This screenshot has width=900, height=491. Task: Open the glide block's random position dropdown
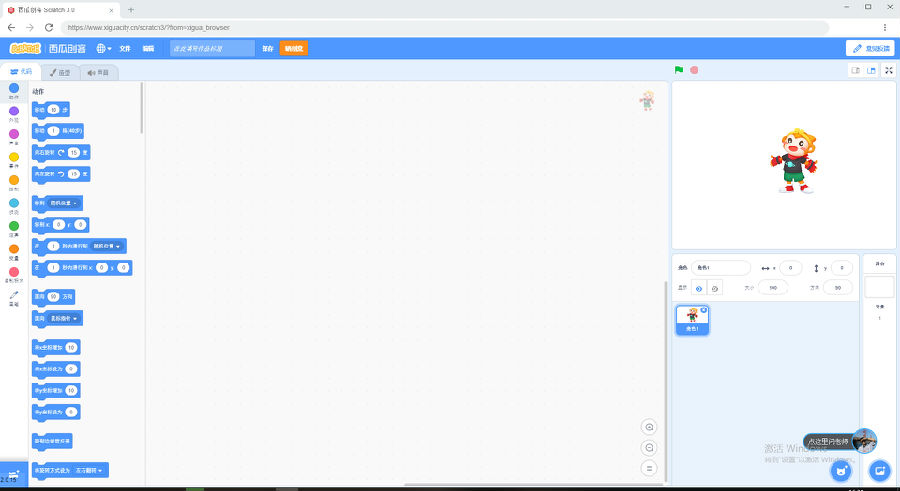click(x=107, y=246)
